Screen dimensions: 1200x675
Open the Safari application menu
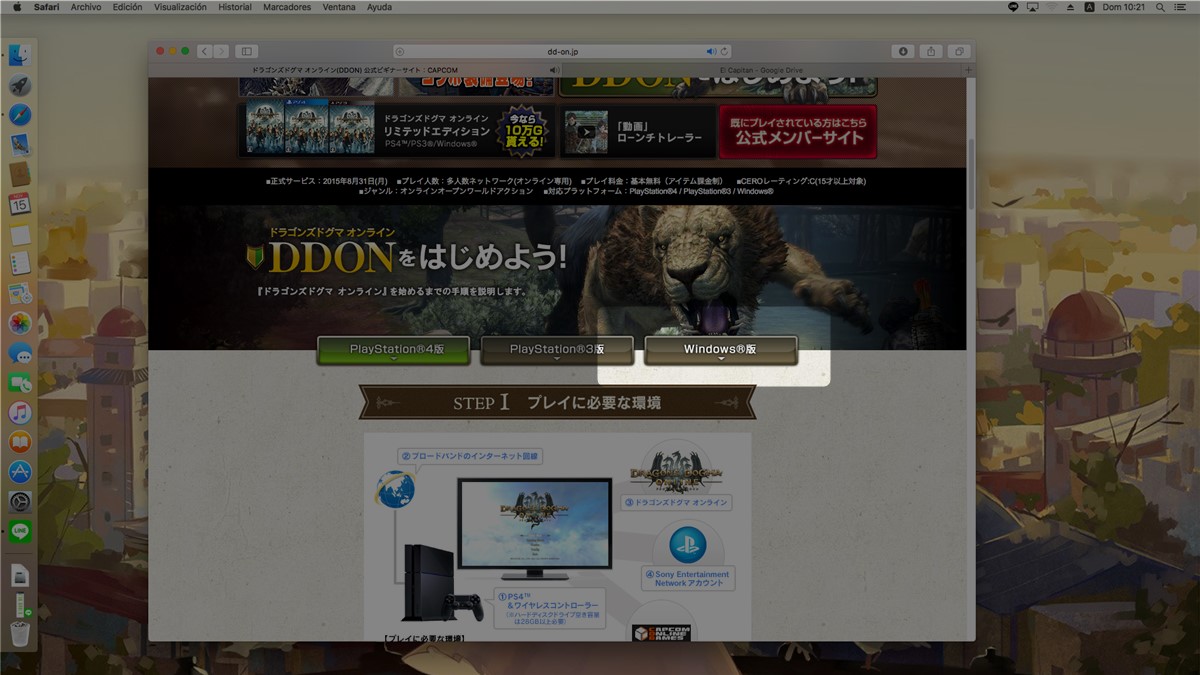46,7
